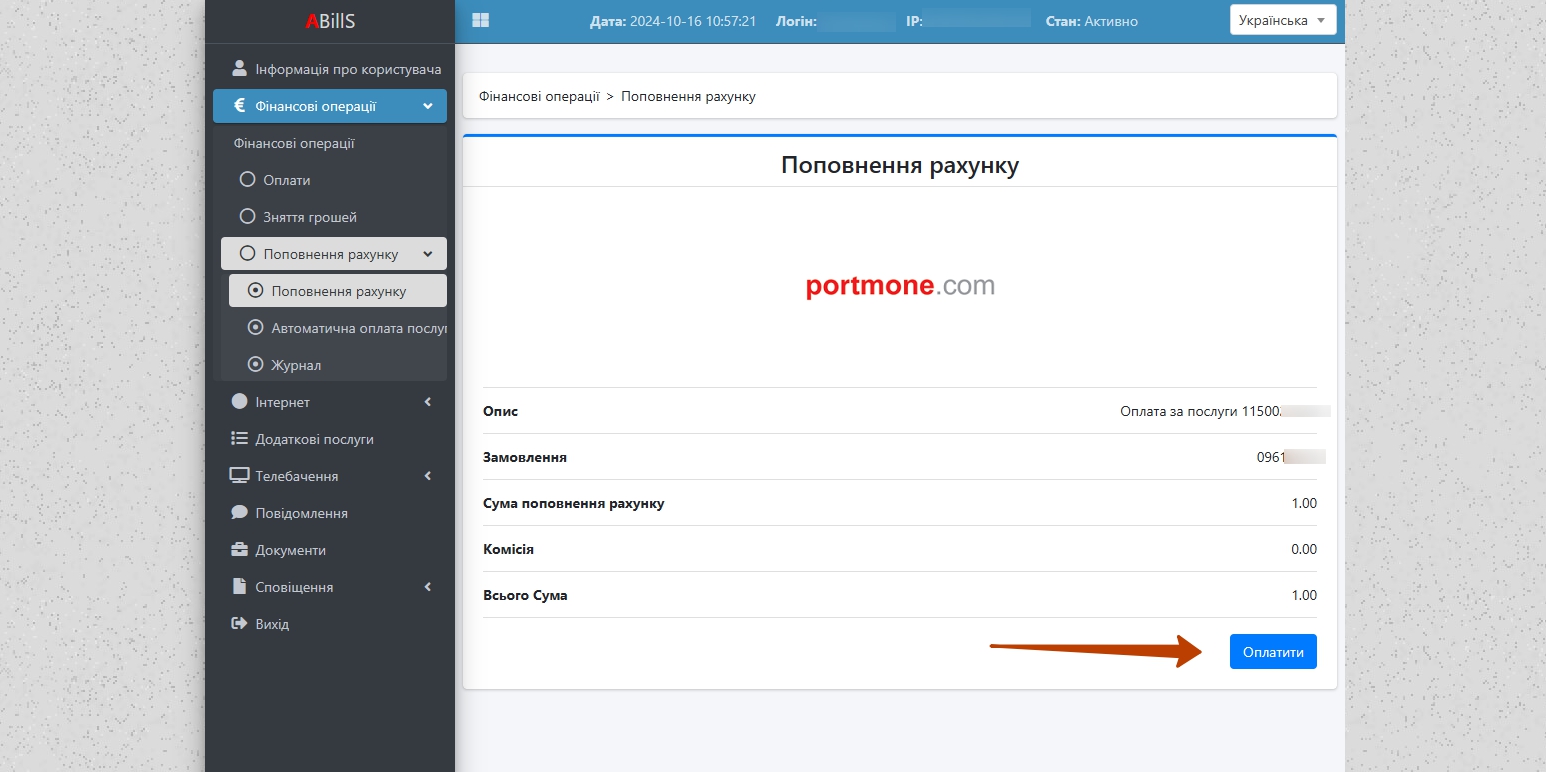Open the Оплати page
This screenshot has height=772, width=1546.
pyautogui.click(x=334, y=180)
